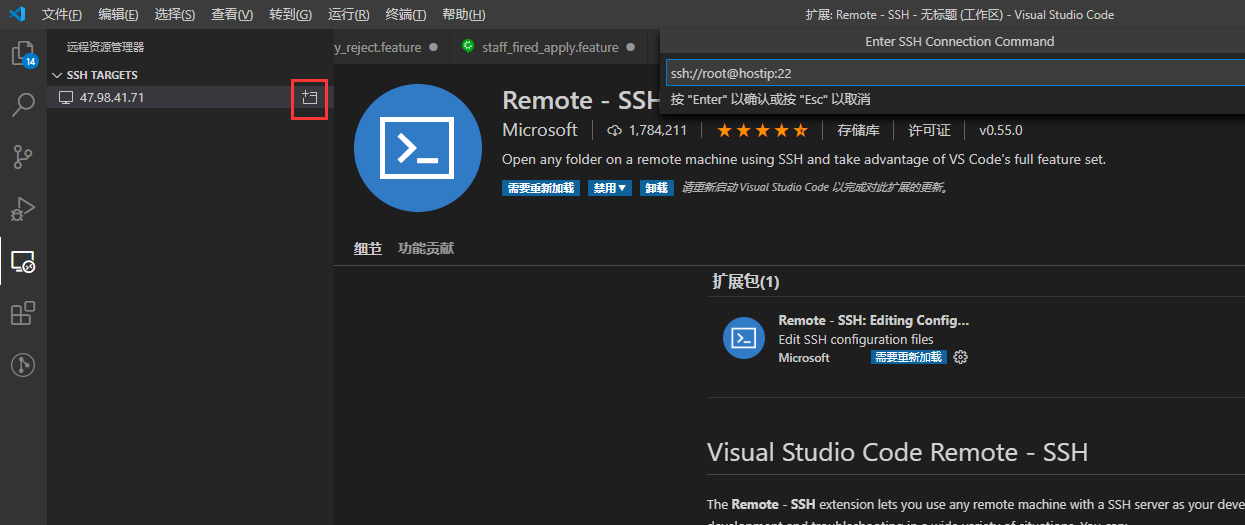Click the 需要重新加载 reload button for Remote - SSH
Image resolution: width=1245 pixels, height=525 pixels.
[x=541, y=188]
